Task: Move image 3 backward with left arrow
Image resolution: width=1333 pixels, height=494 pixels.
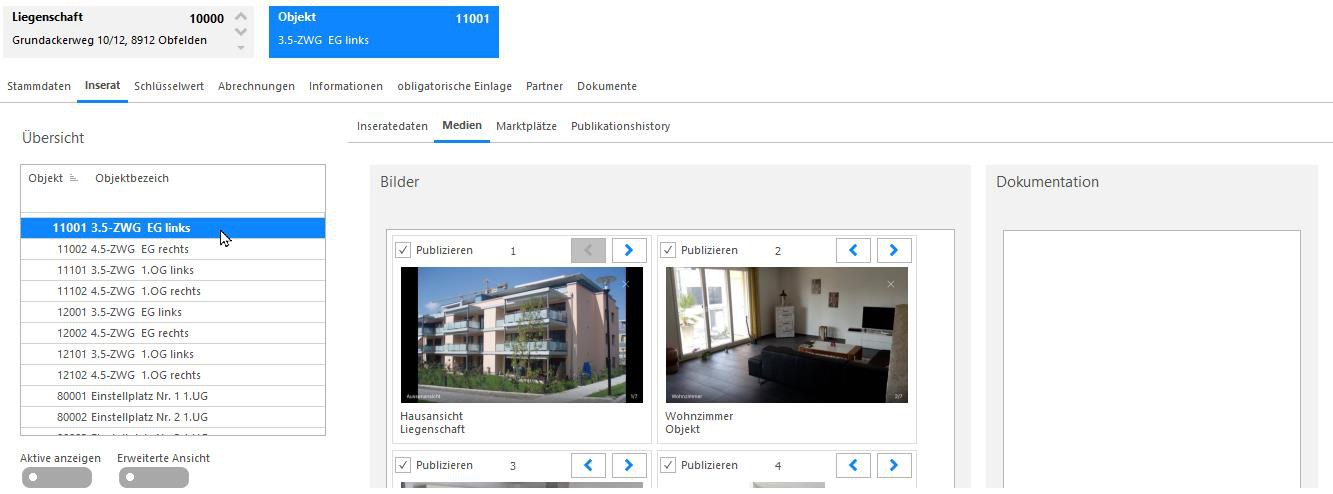Action: point(588,465)
